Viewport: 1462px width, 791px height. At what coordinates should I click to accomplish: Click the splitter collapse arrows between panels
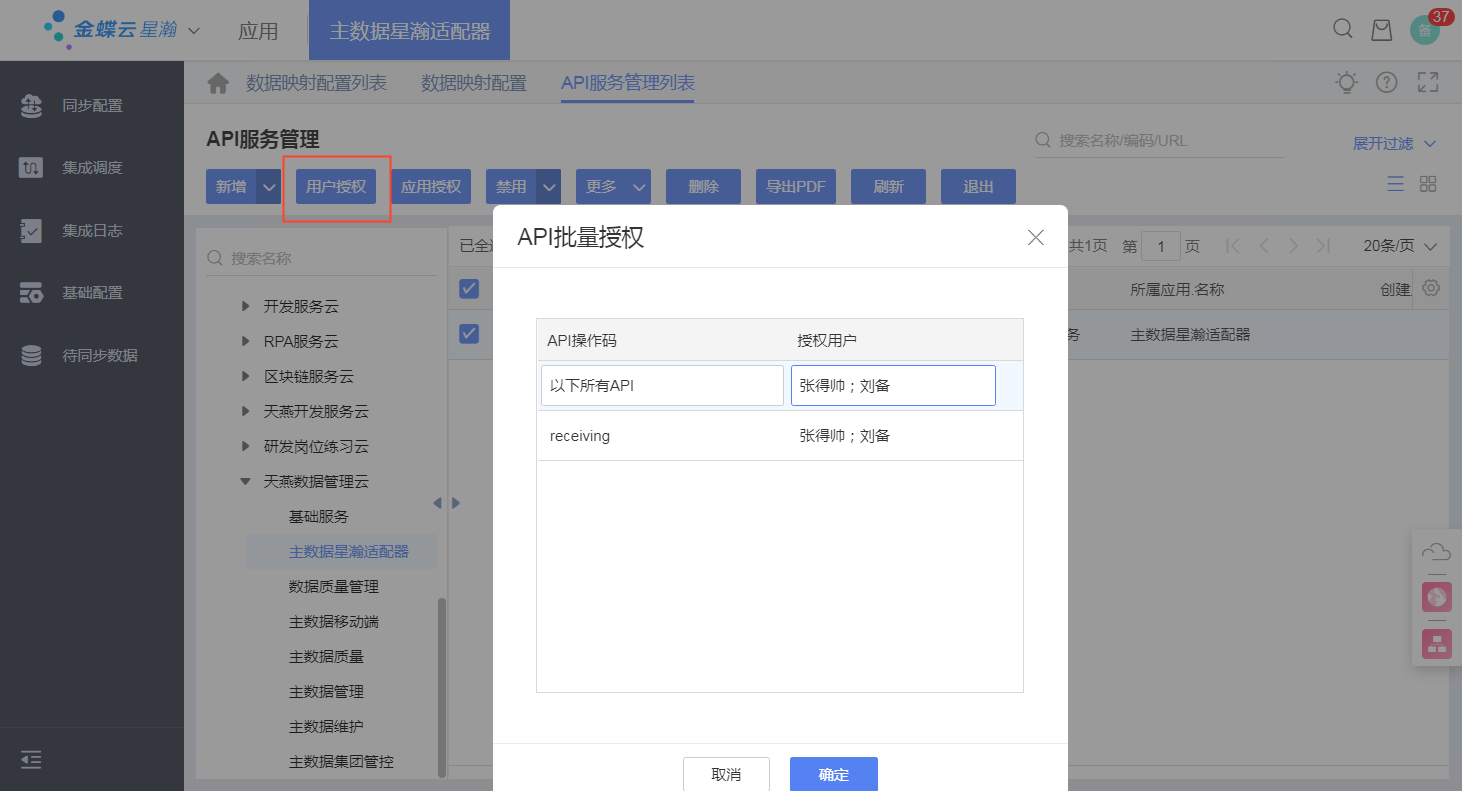[x=446, y=503]
